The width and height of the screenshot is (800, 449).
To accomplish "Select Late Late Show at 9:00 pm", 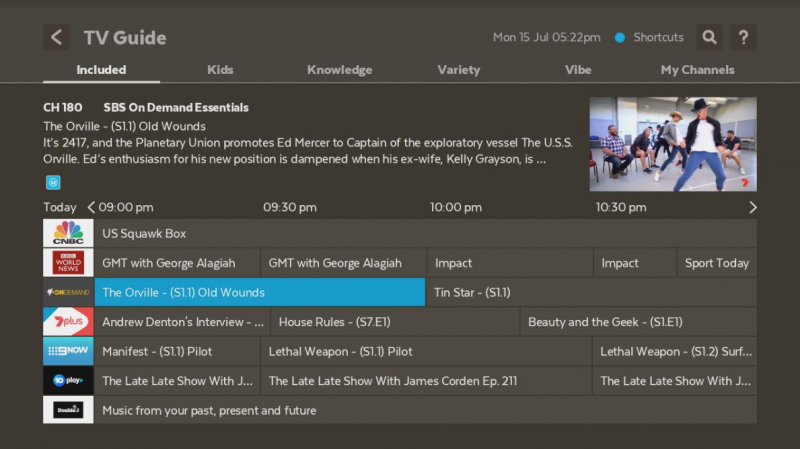I will [x=177, y=381].
